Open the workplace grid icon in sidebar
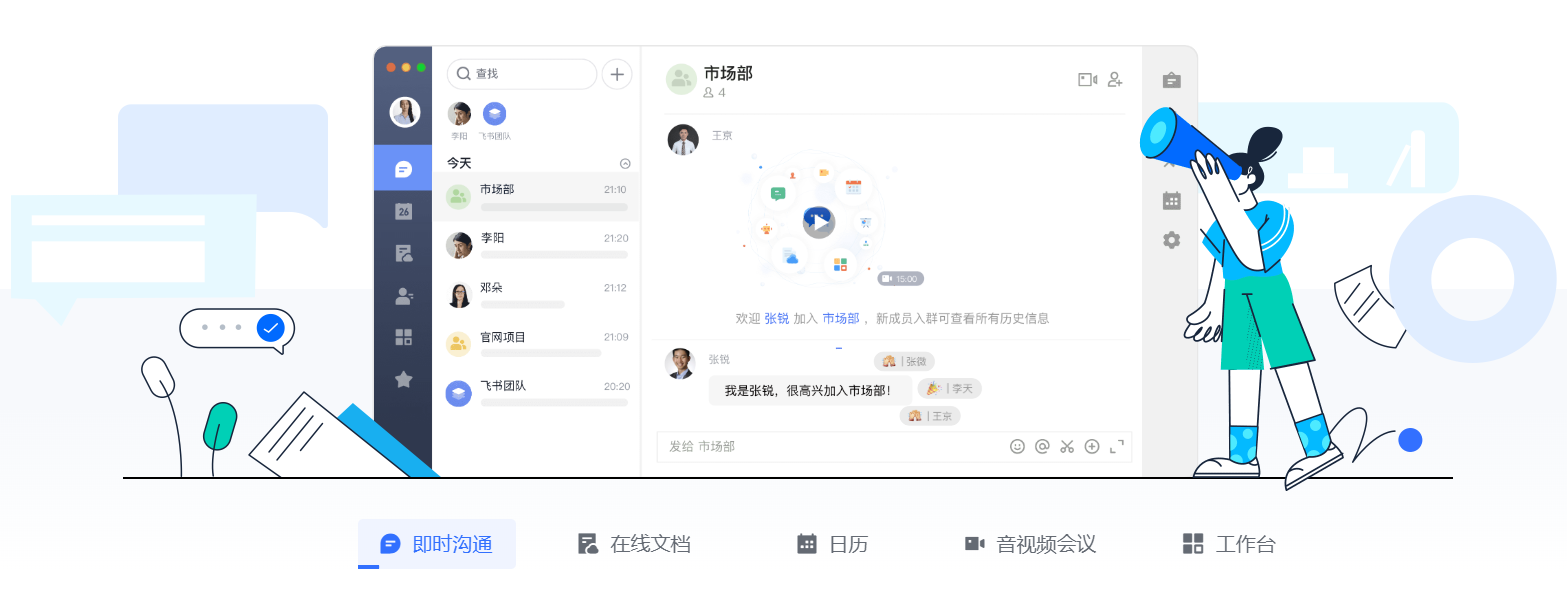 pyautogui.click(x=403, y=337)
